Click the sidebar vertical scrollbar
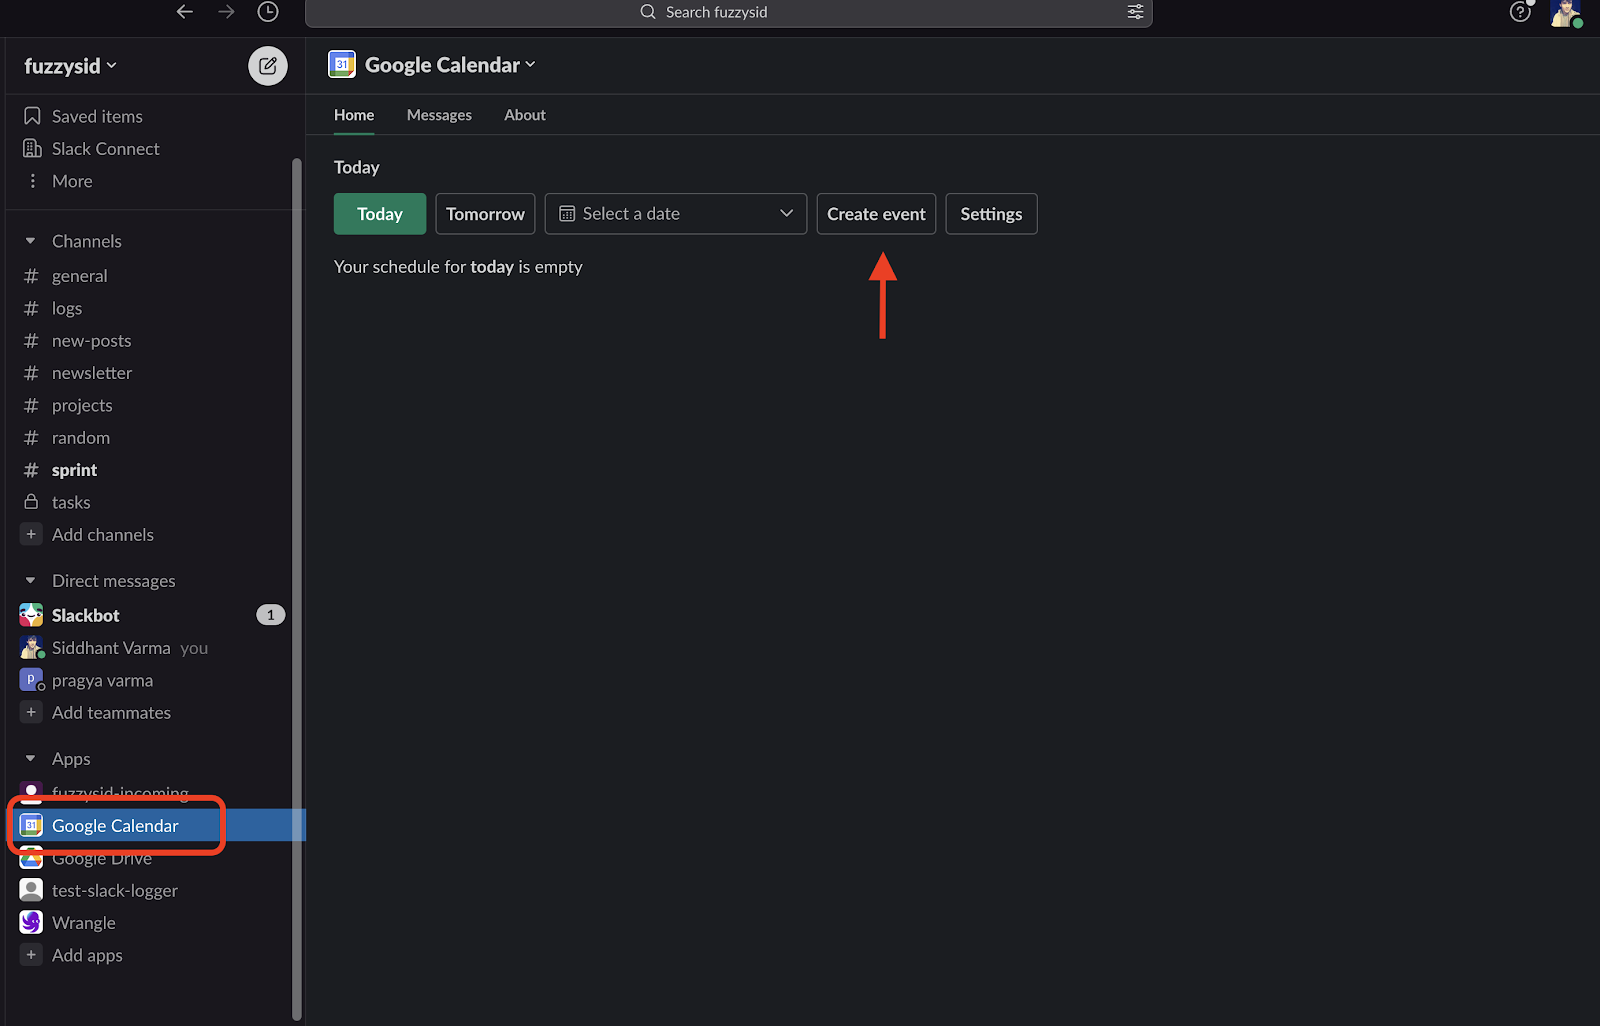 click(x=296, y=588)
